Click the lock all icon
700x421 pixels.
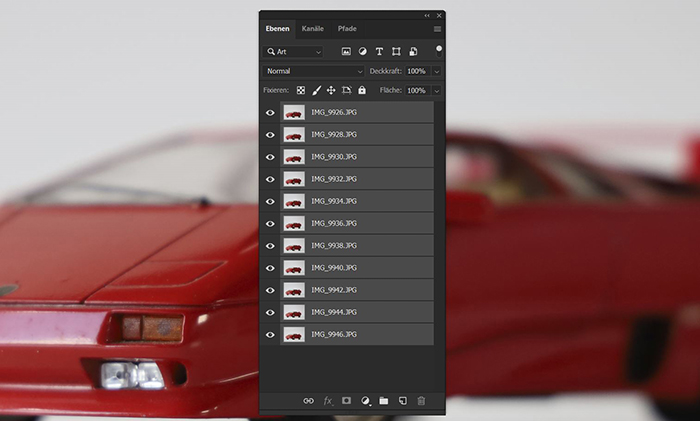click(x=362, y=90)
